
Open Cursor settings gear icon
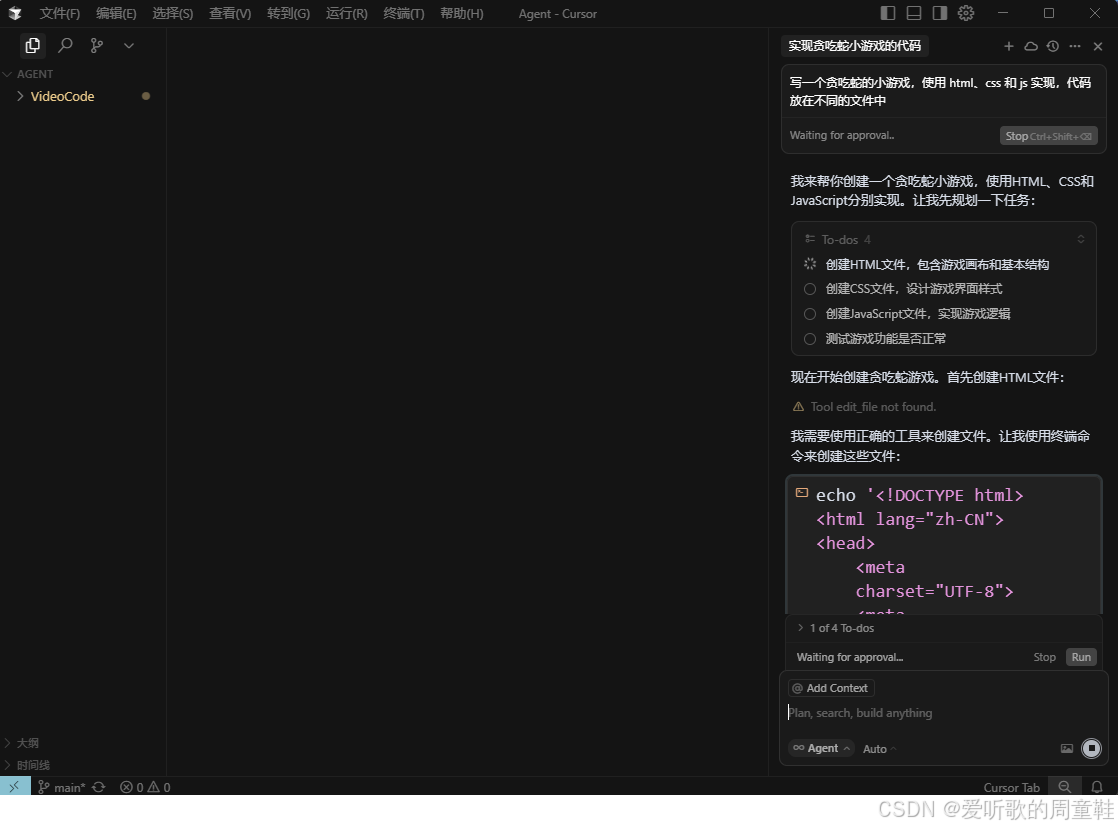pos(966,13)
